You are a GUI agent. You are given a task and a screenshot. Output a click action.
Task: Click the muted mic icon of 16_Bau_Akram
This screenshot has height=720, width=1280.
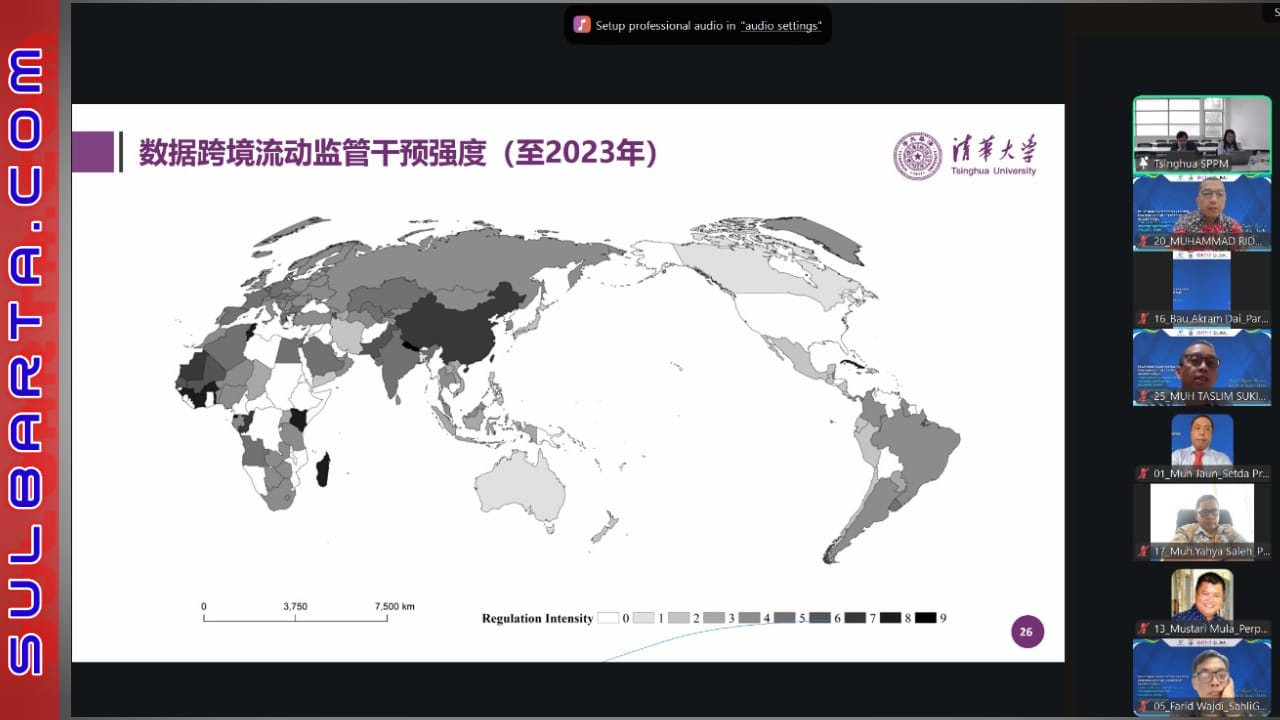click(x=1144, y=319)
